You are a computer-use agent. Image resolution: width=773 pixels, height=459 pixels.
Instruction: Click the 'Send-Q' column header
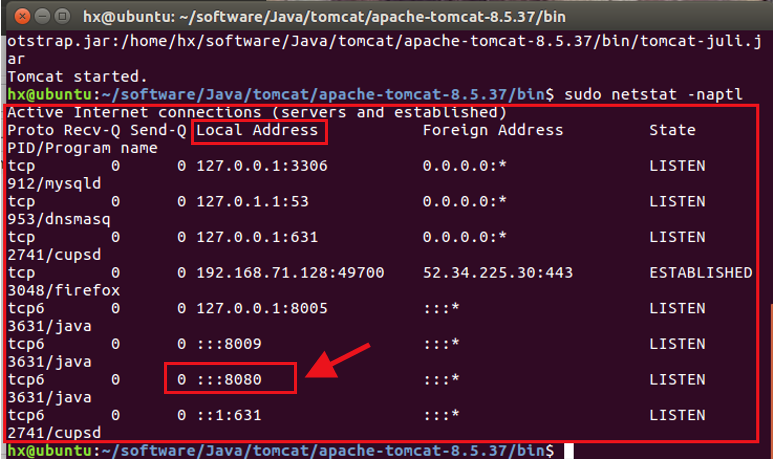click(158, 130)
